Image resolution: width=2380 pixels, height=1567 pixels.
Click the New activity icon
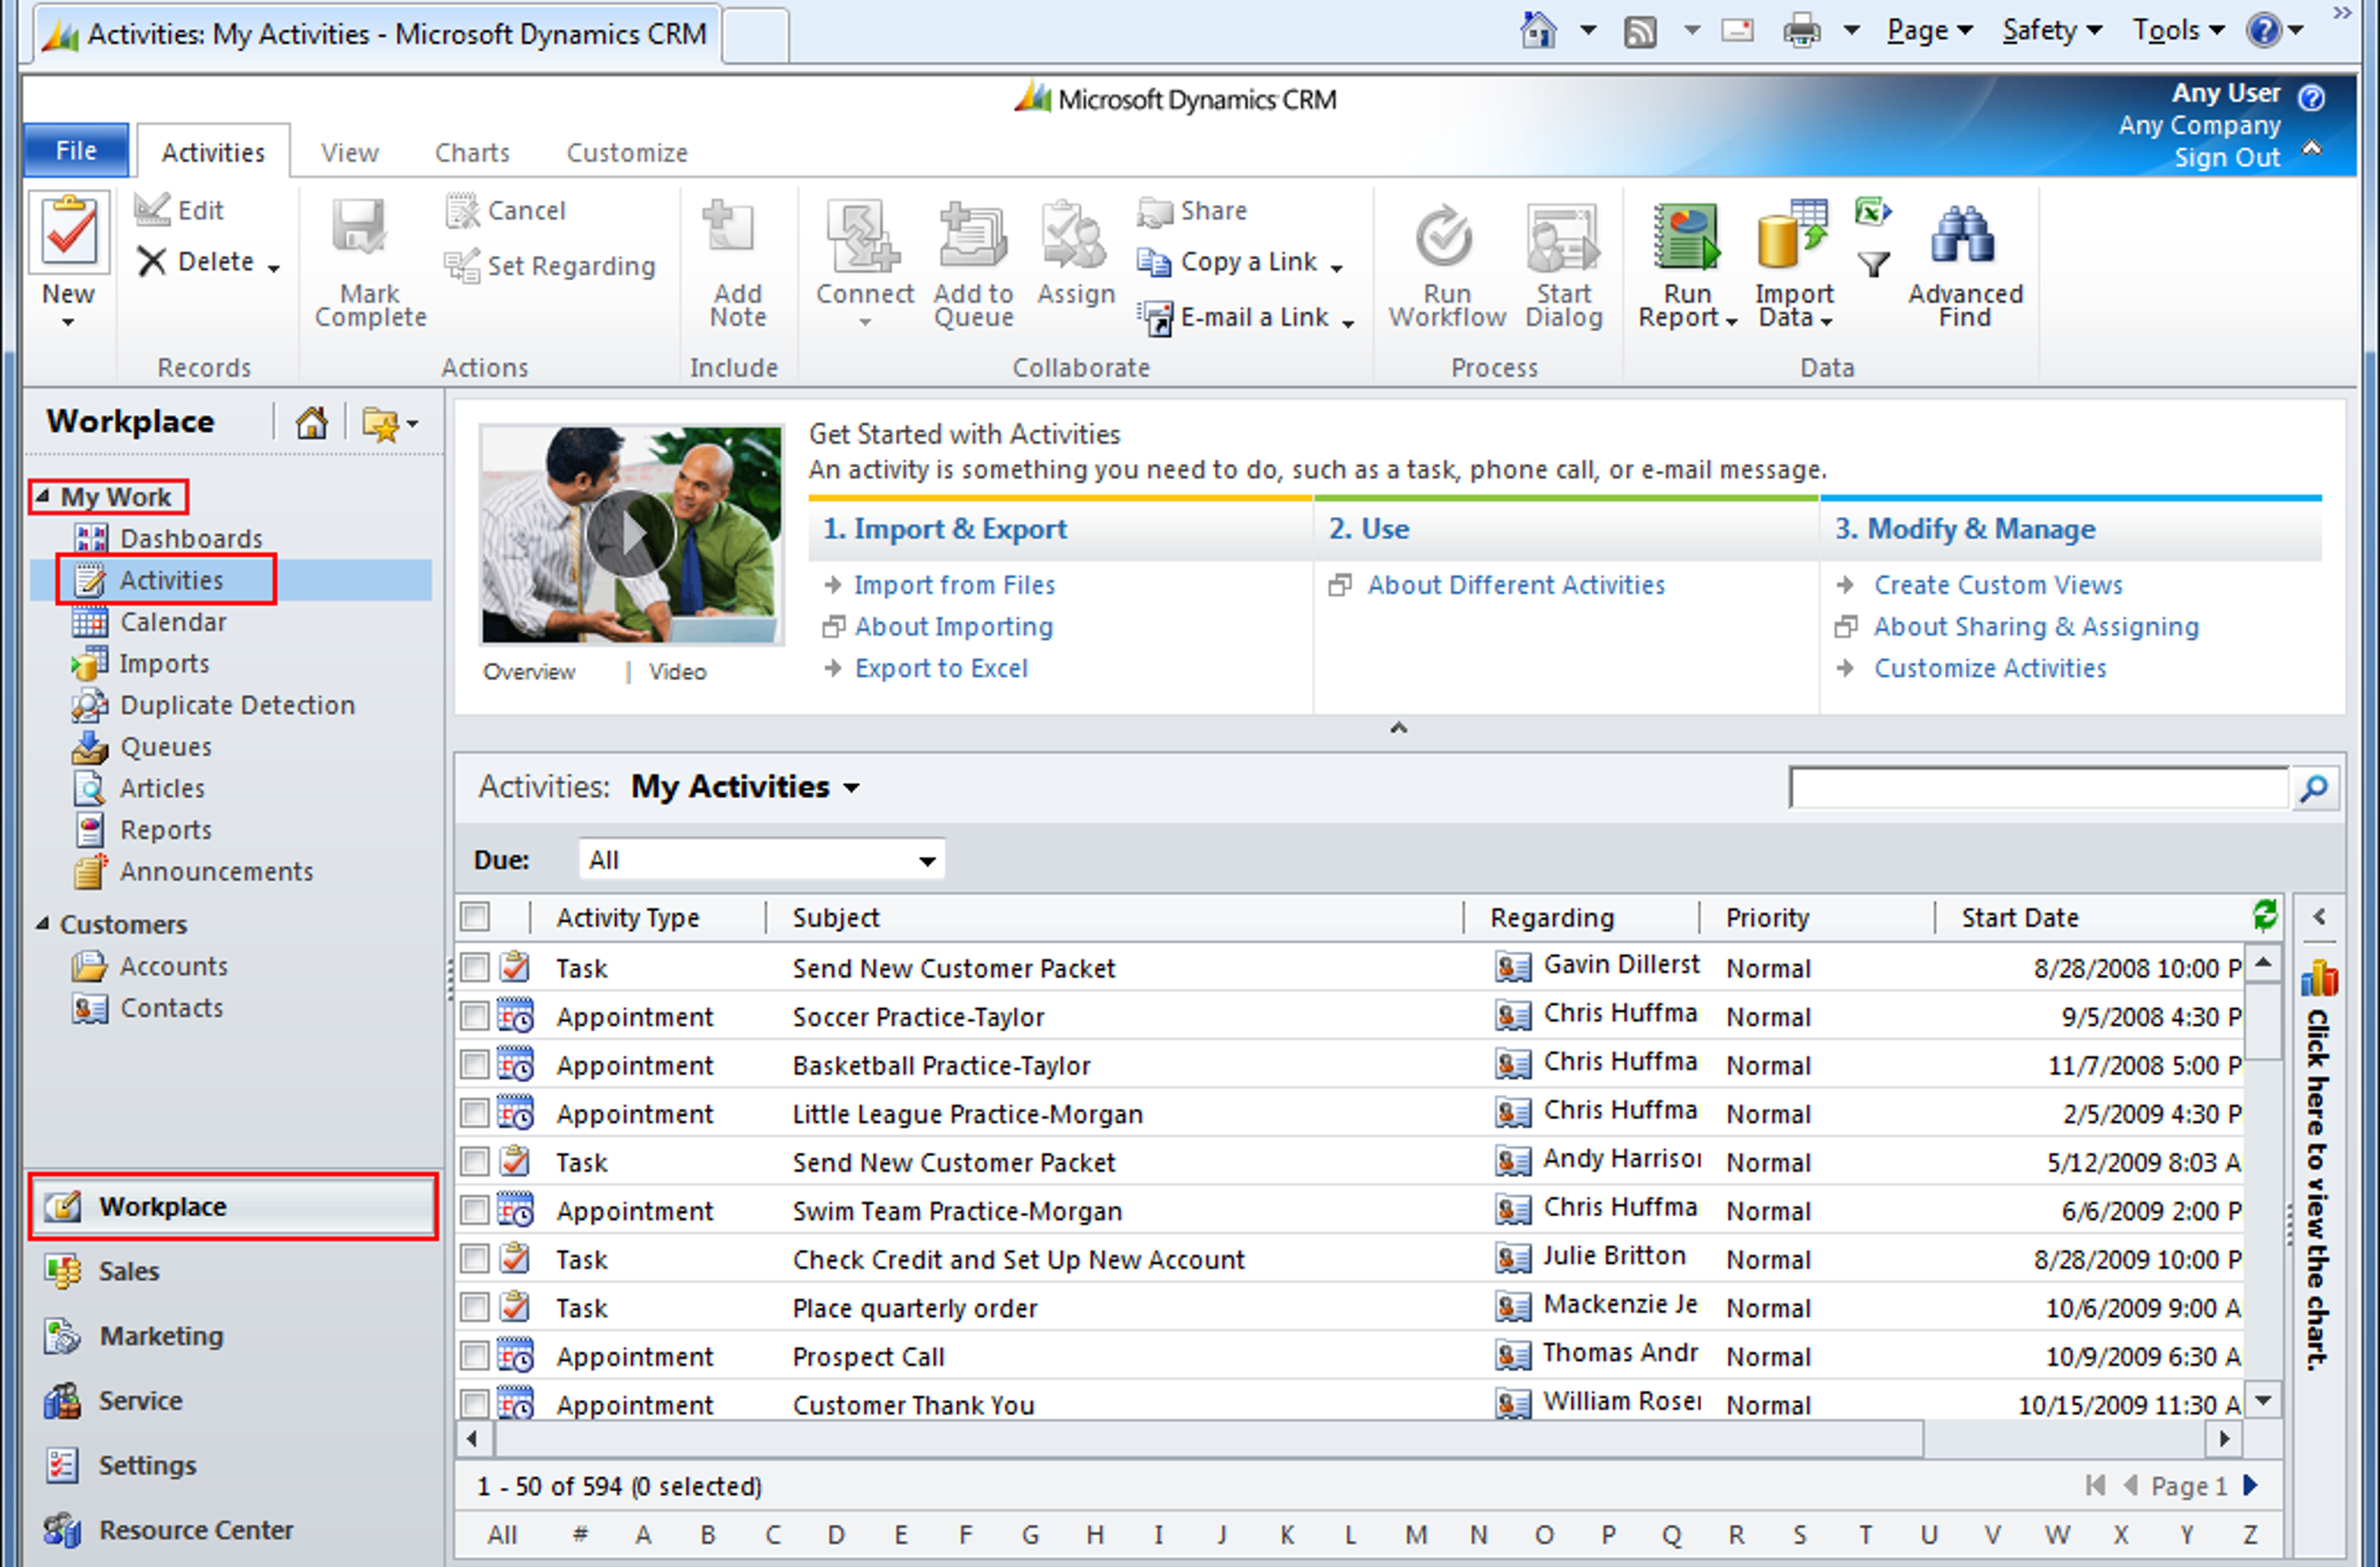[68, 232]
